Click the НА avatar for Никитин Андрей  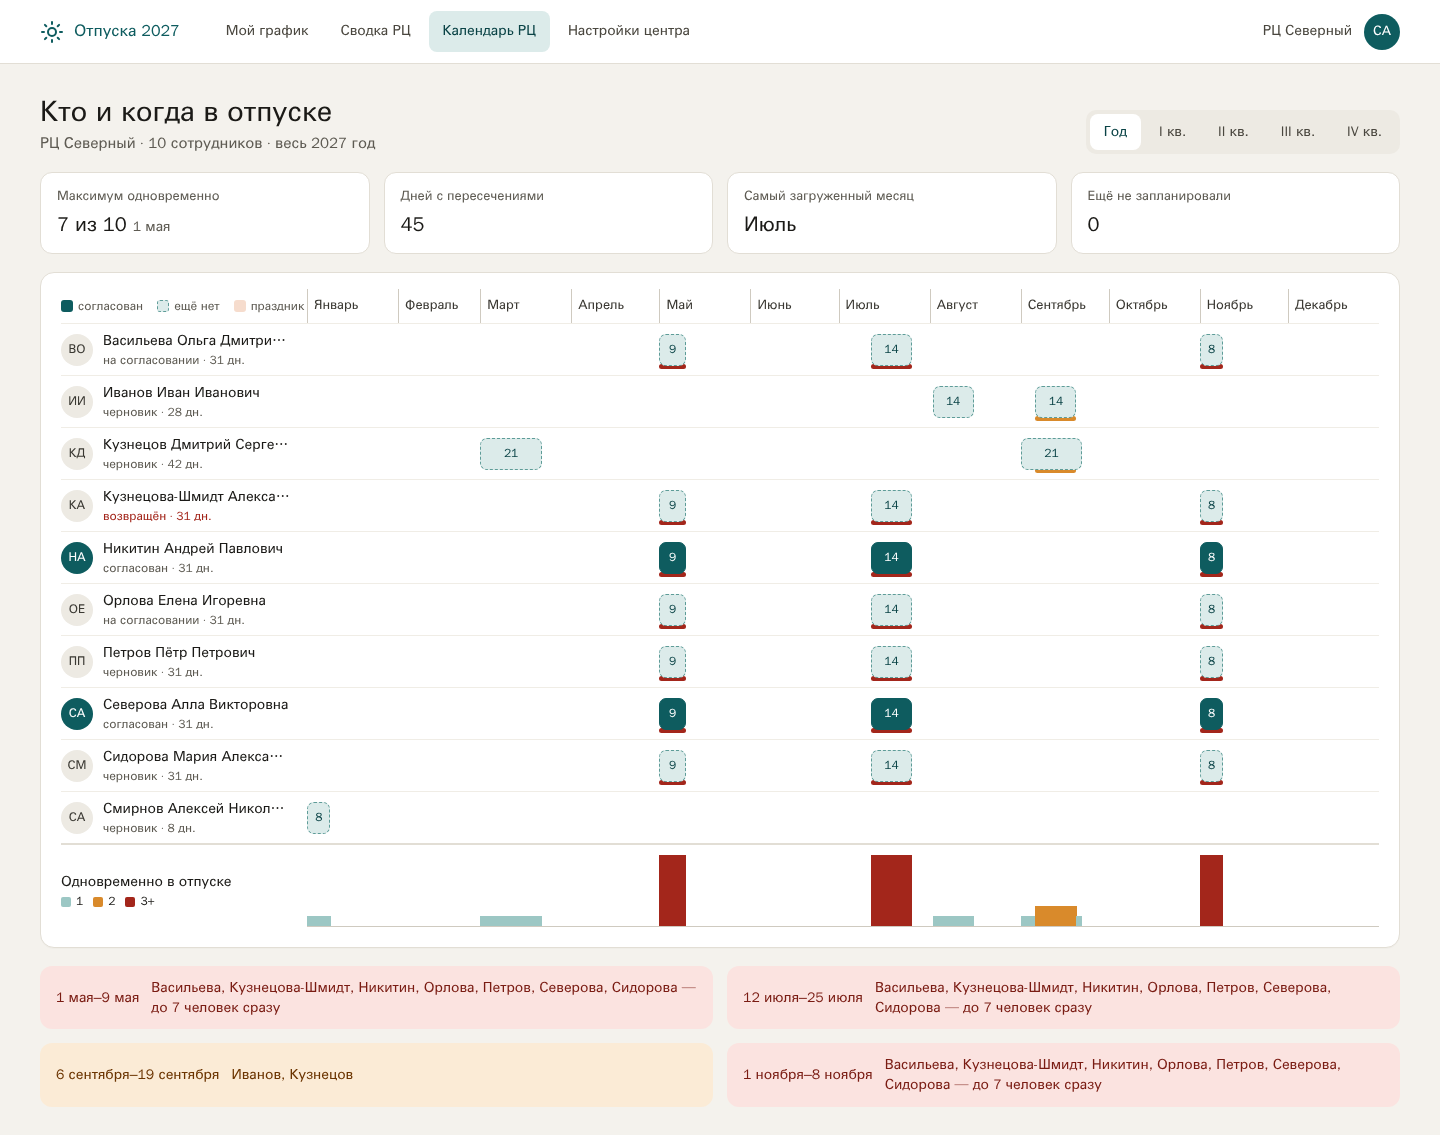tap(77, 557)
